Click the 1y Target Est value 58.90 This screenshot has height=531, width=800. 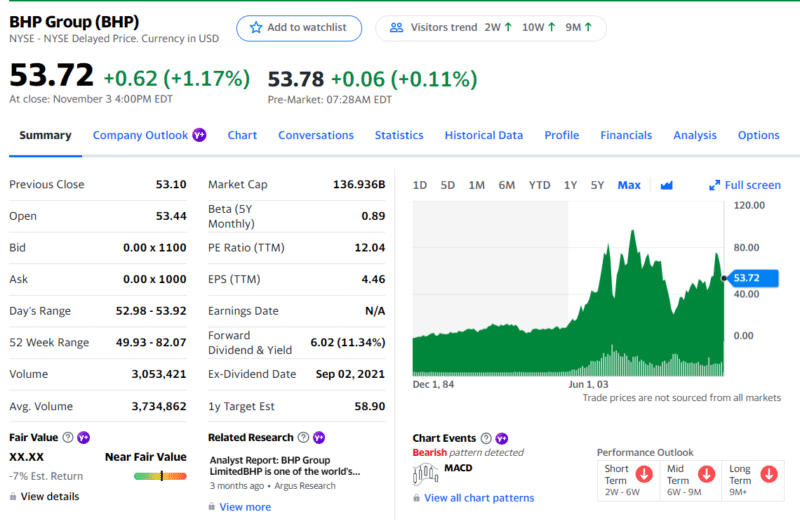(370, 406)
